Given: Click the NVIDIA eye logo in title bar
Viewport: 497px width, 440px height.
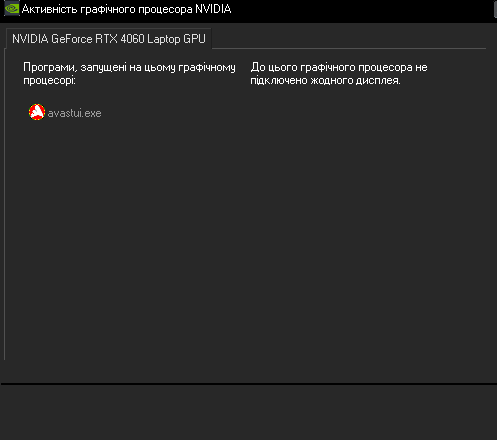Looking at the screenshot, I should [x=12, y=8].
